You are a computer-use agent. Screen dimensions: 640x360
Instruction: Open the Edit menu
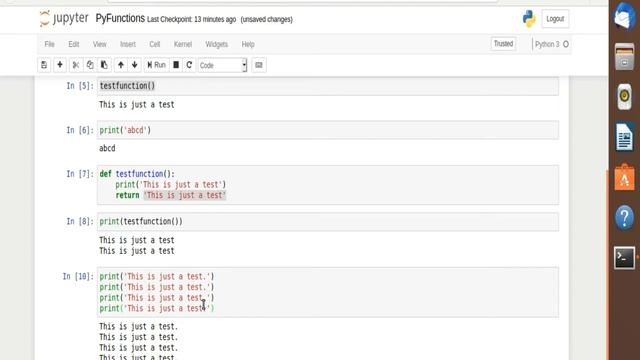coord(73,44)
